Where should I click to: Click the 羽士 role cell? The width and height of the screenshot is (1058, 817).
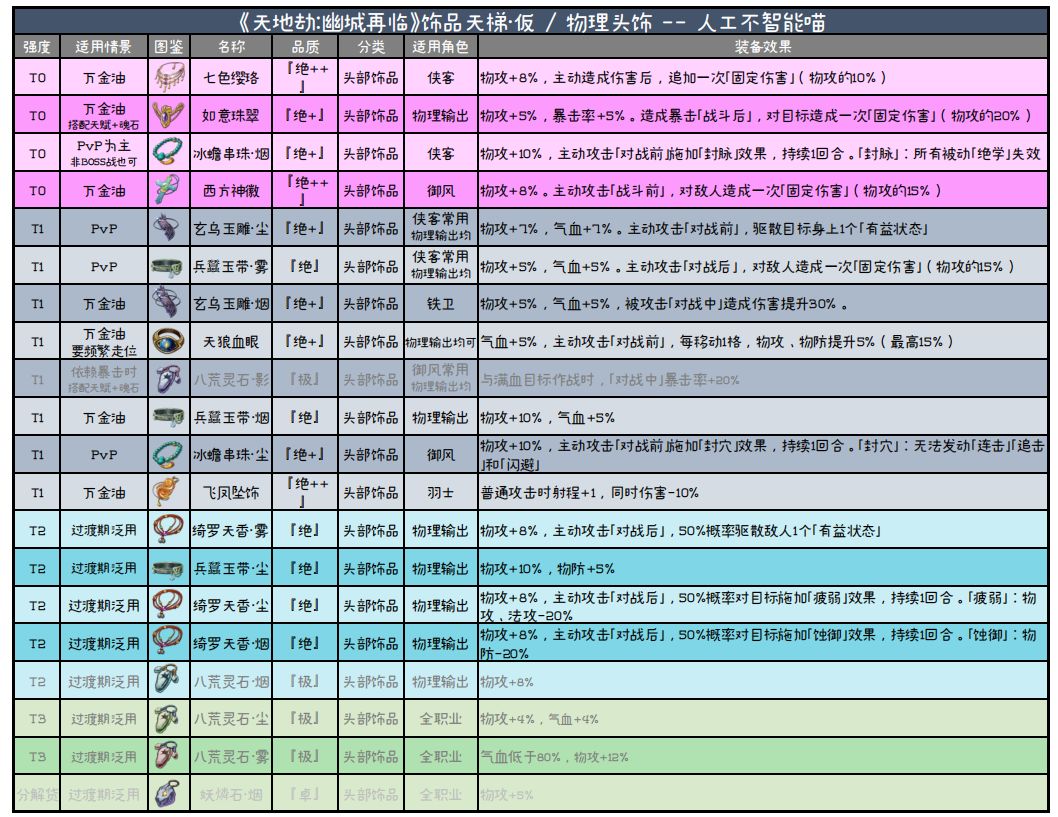441,492
